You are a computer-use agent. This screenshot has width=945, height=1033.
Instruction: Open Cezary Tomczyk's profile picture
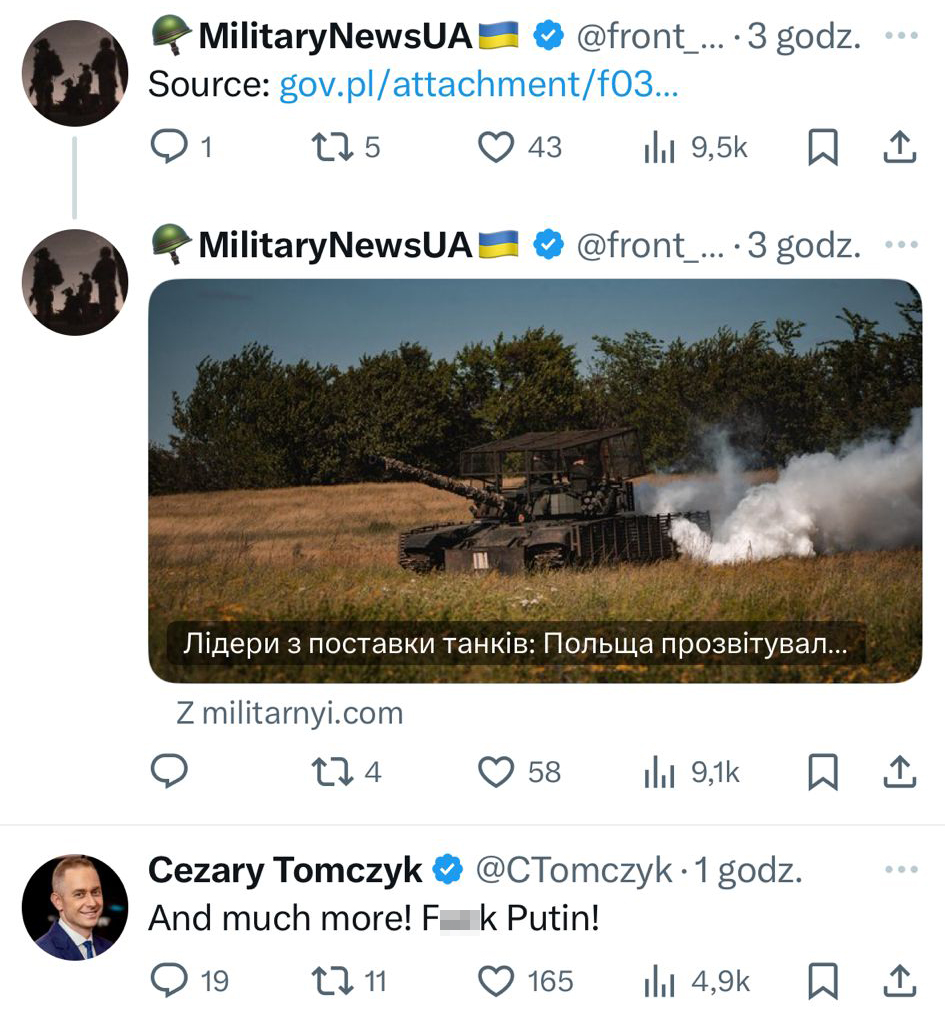coord(75,907)
